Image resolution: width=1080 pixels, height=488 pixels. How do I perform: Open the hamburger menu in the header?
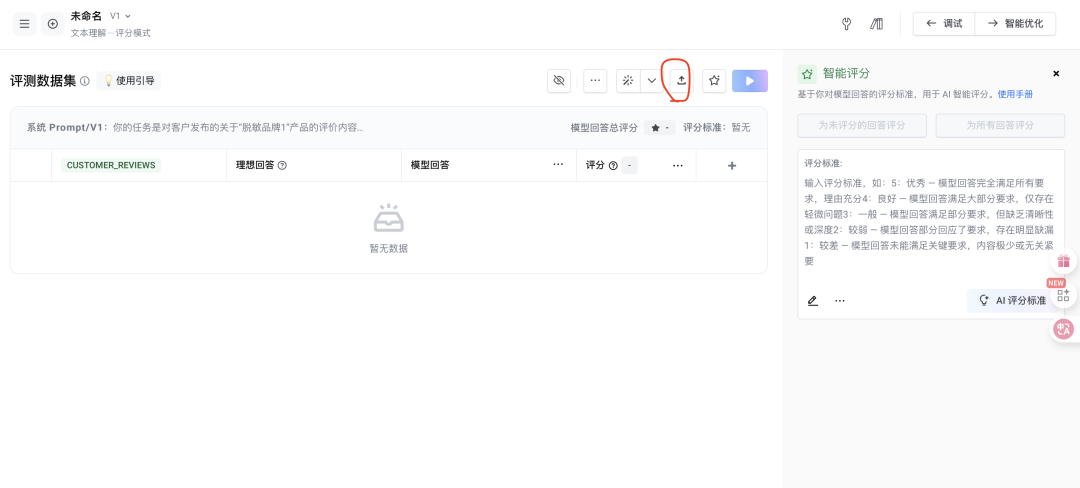(x=24, y=24)
